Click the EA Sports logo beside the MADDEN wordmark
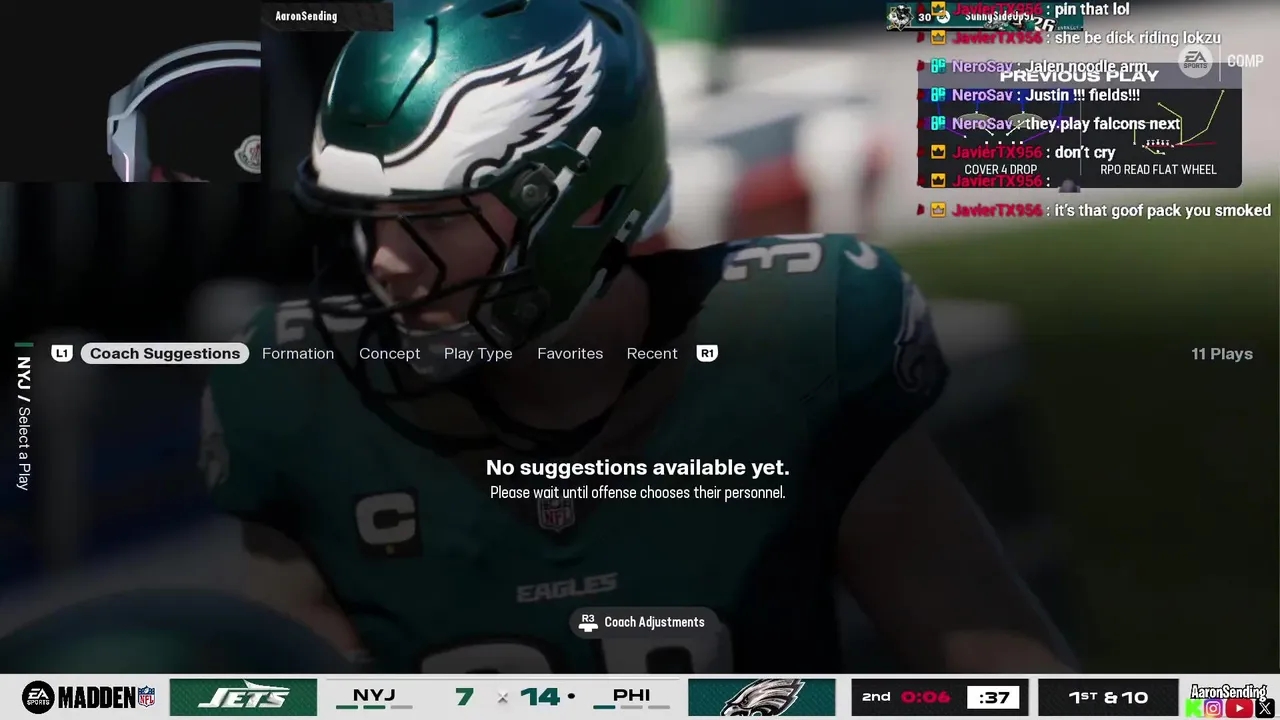 click(x=38, y=697)
